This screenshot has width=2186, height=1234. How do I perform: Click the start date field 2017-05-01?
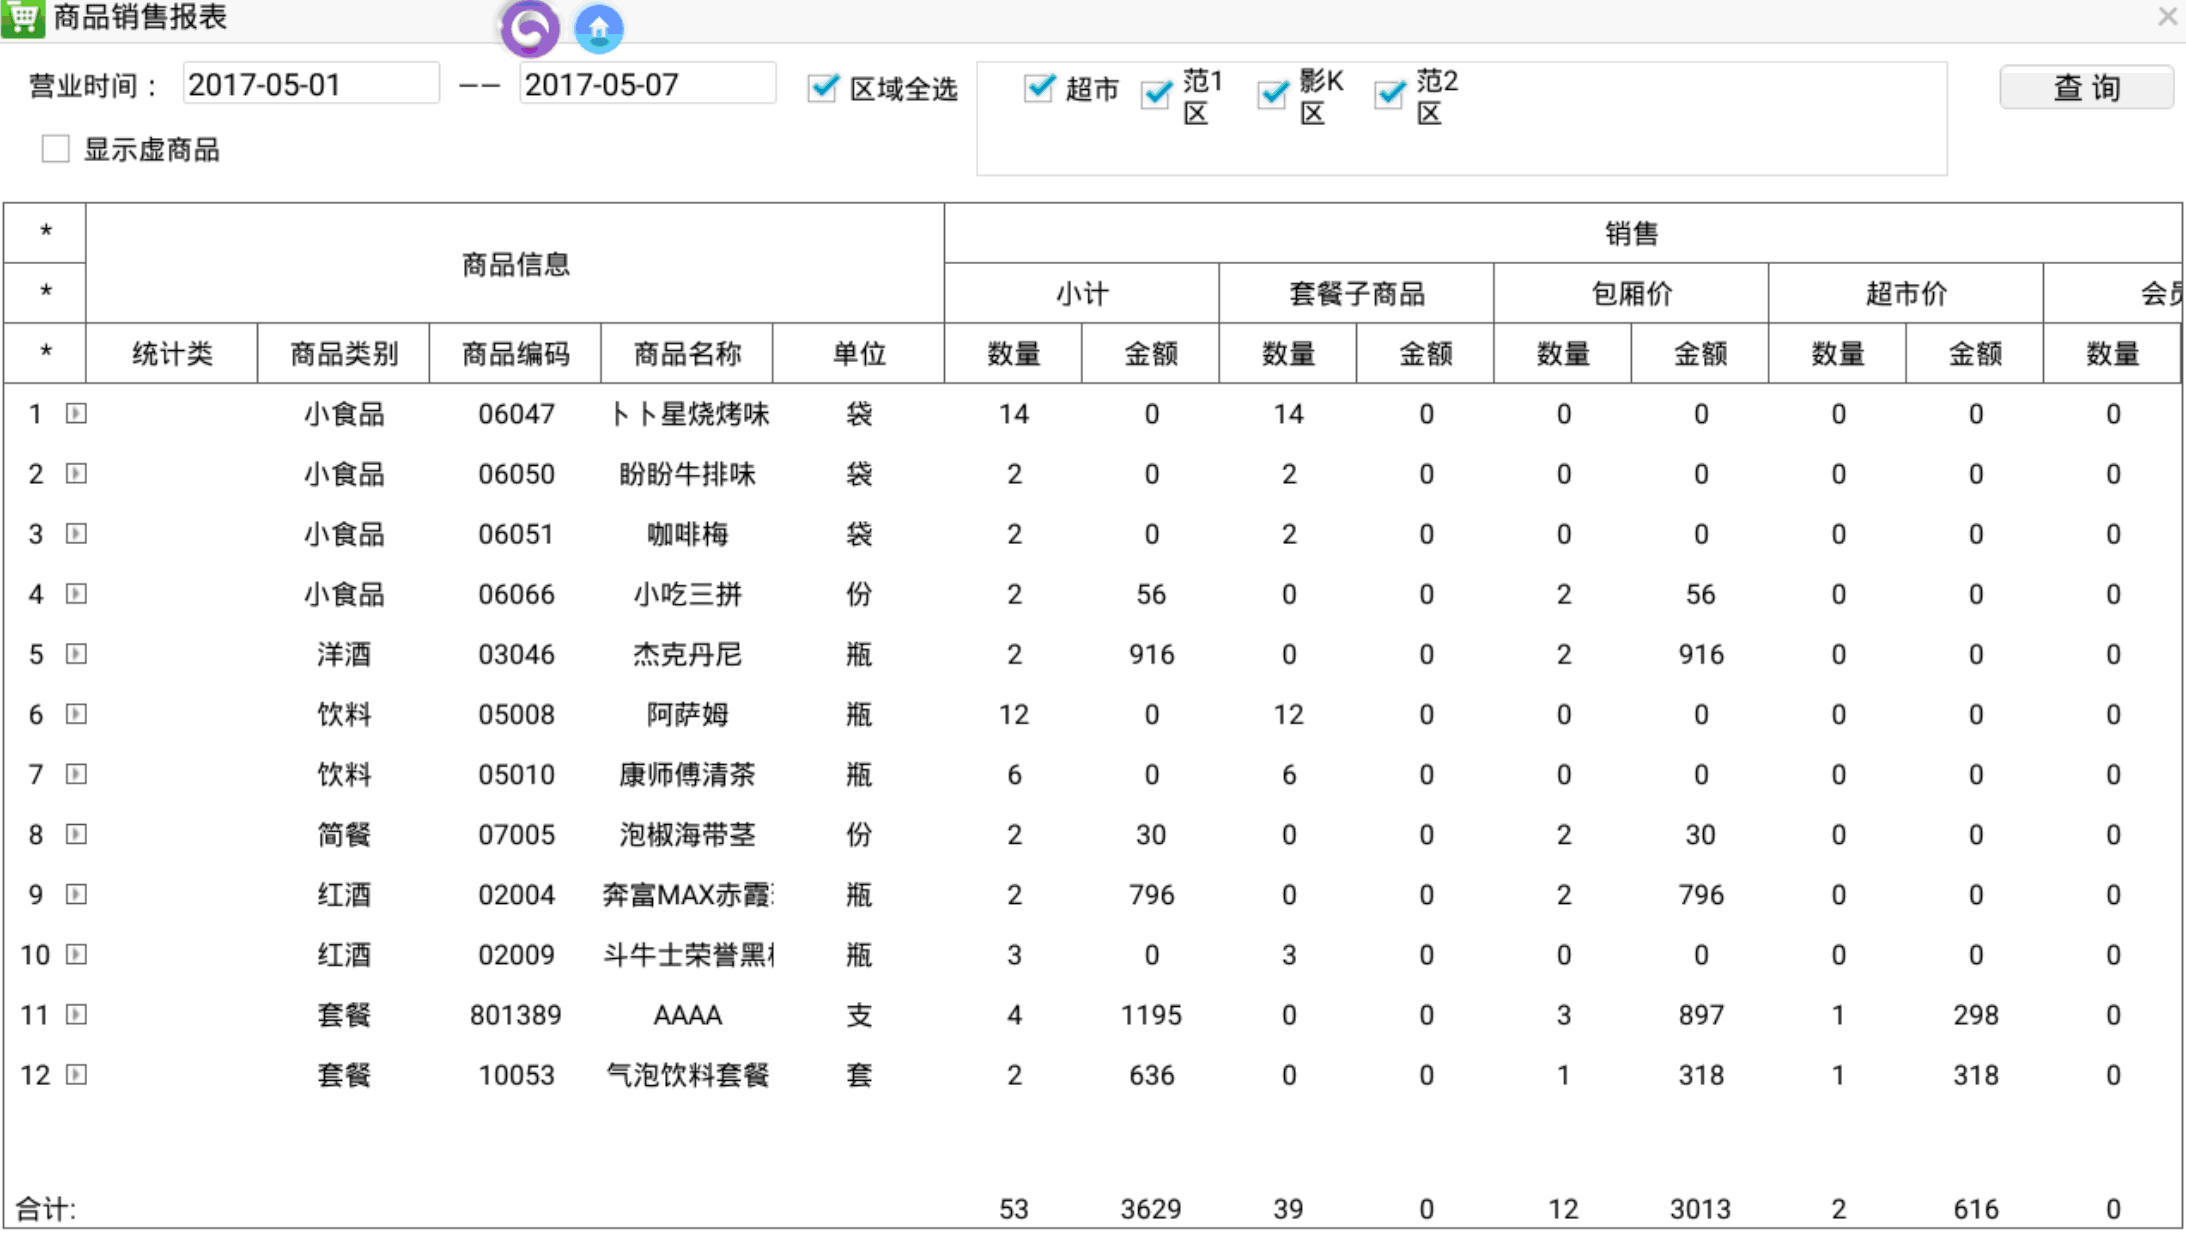coord(311,84)
